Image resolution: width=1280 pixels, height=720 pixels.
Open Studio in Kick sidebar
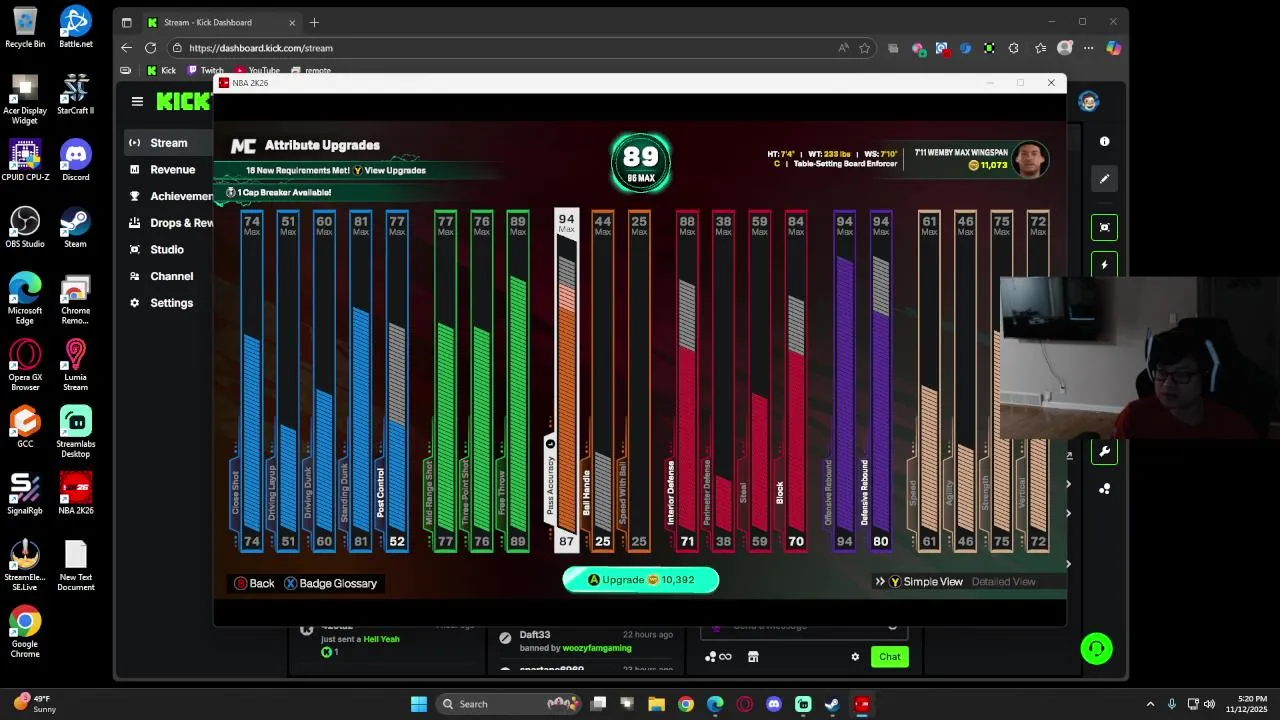click(x=168, y=249)
